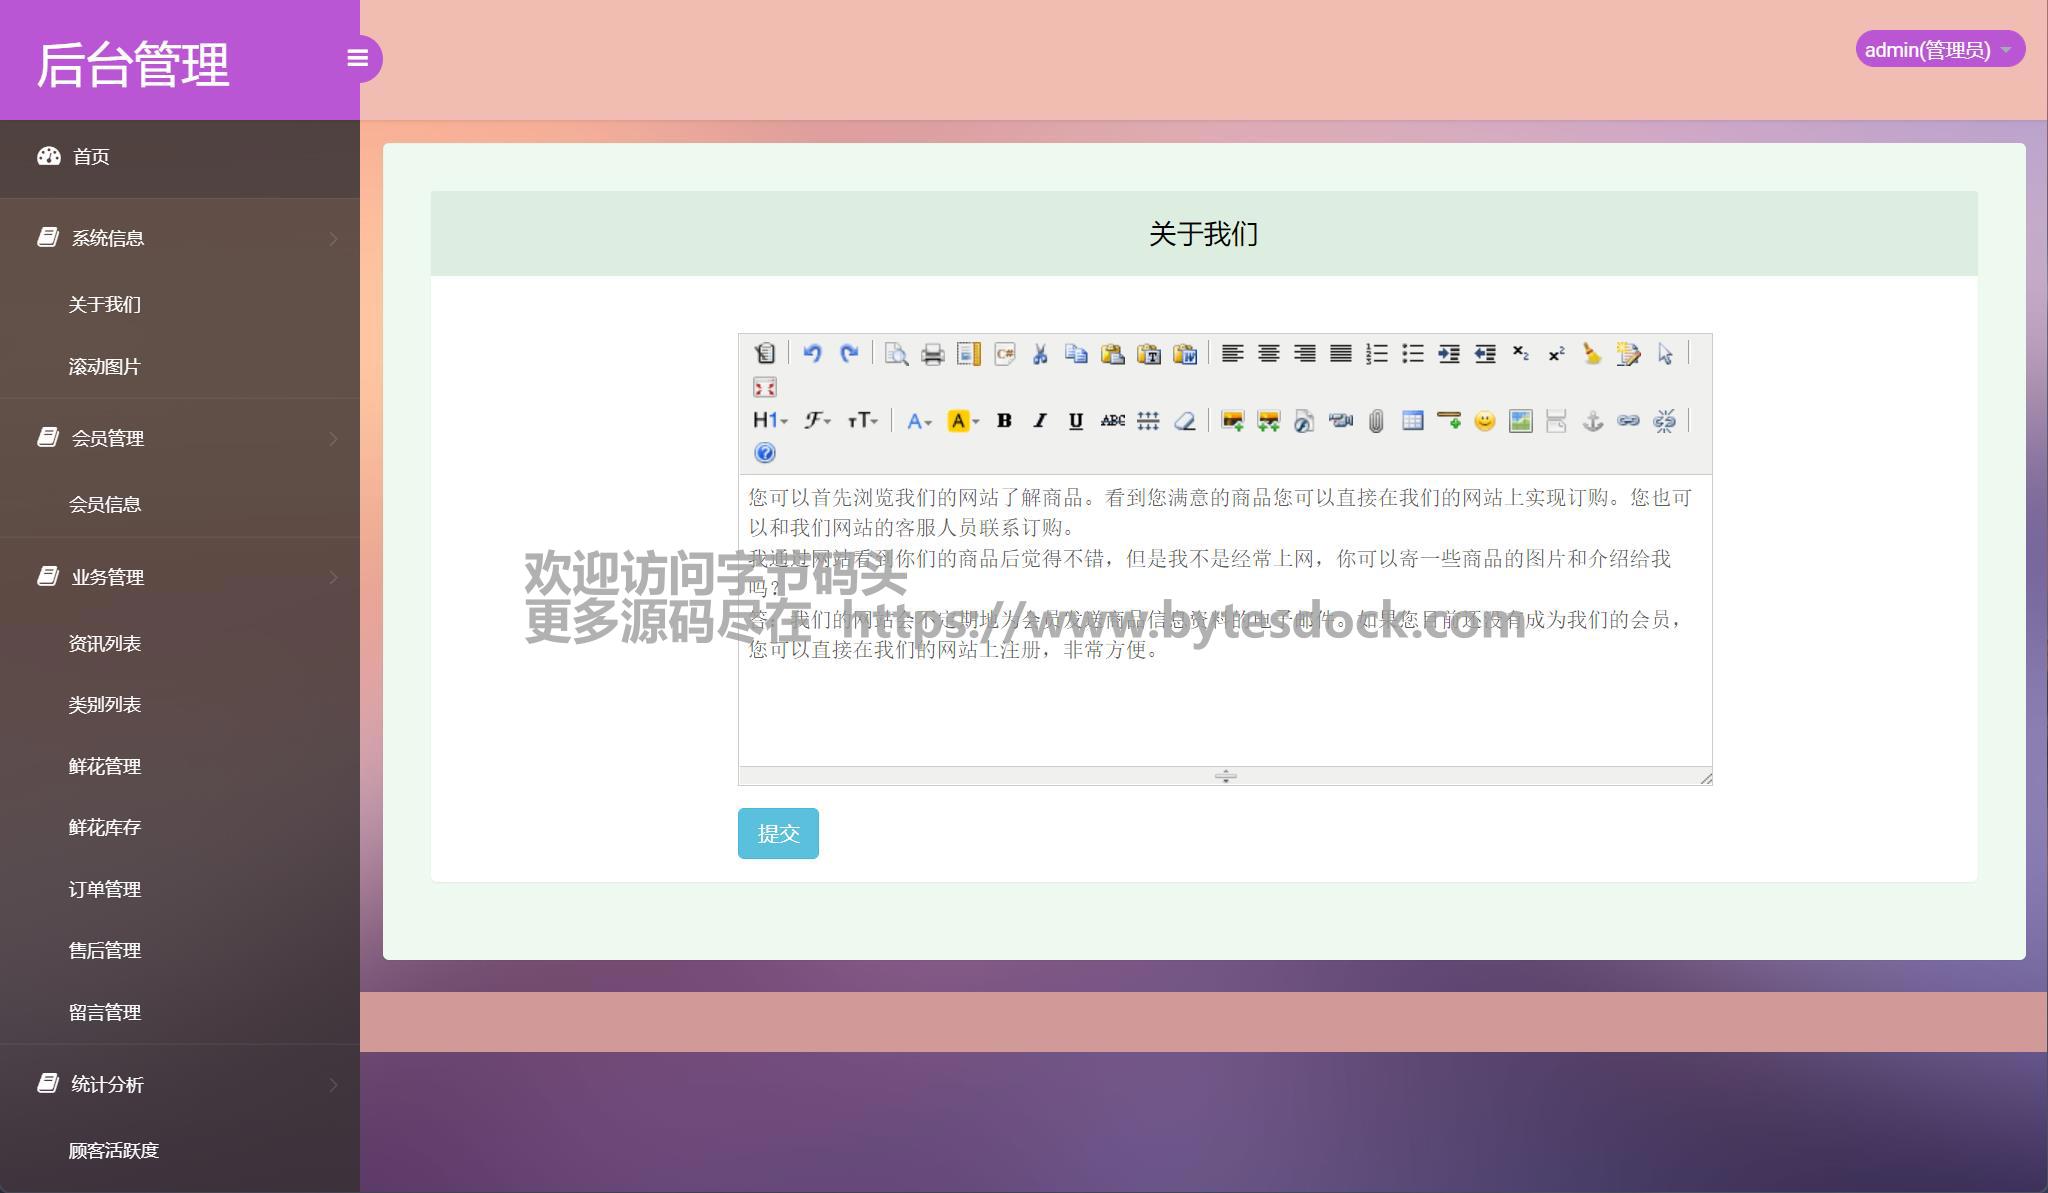Click the undo arrow in editor toolbar
The image size is (2048, 1193).
[812, 354]
